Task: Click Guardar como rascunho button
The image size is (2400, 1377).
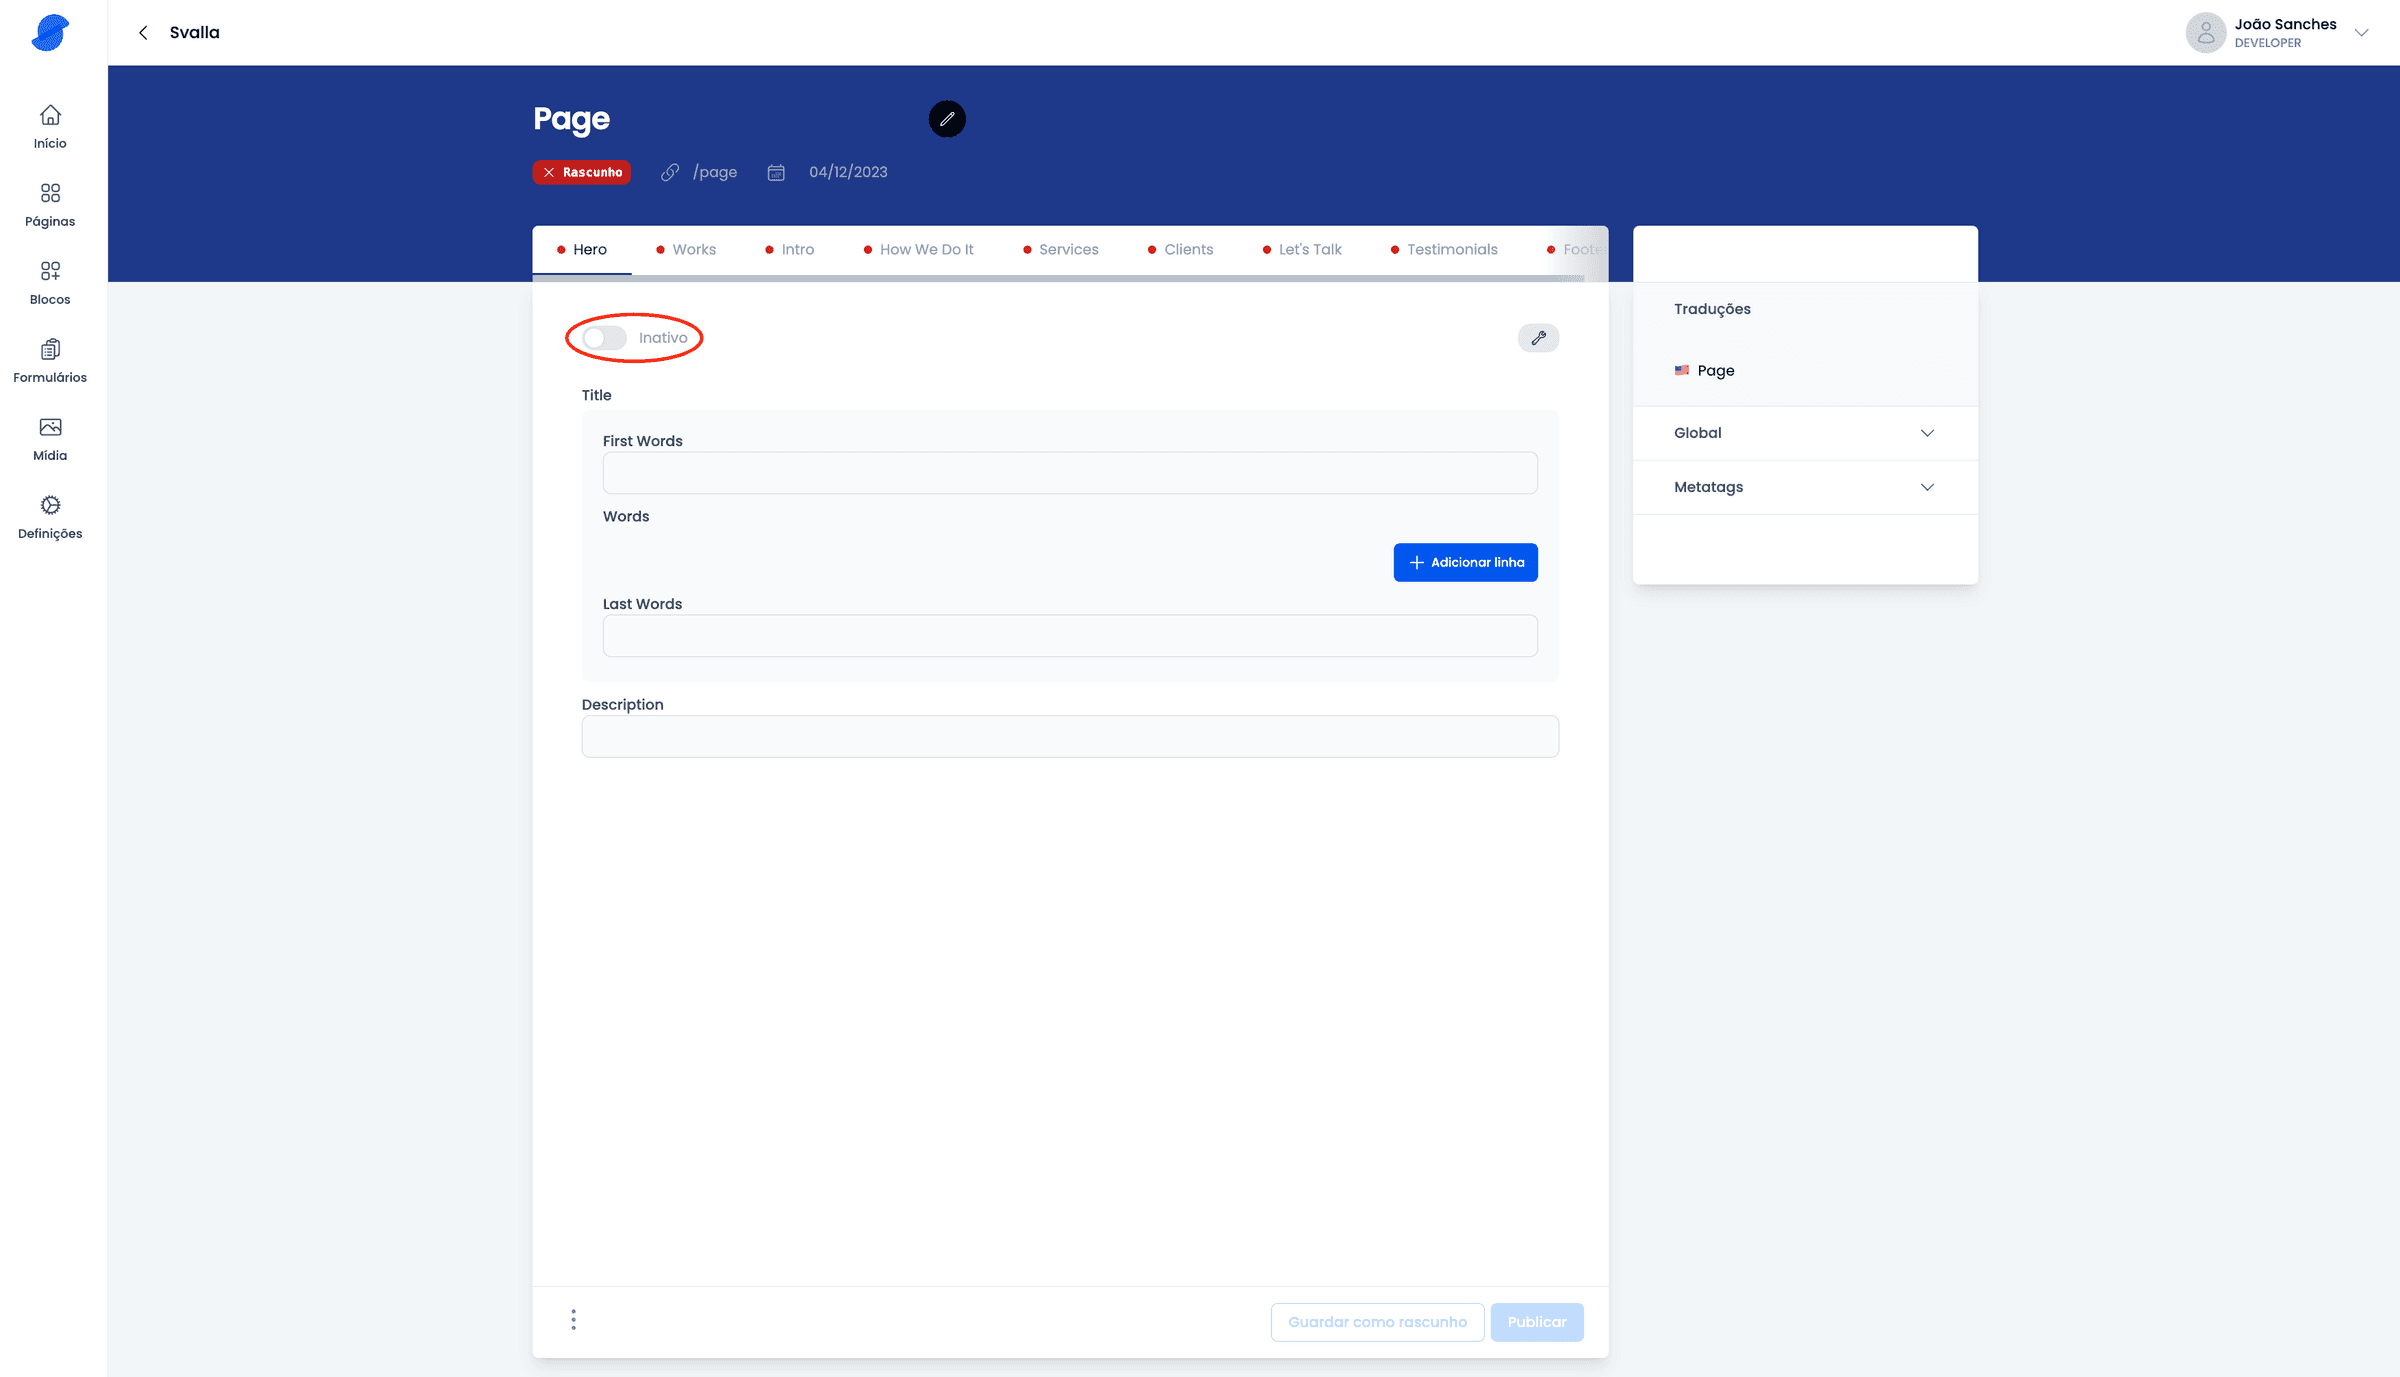Action: pos(1377,1322)
